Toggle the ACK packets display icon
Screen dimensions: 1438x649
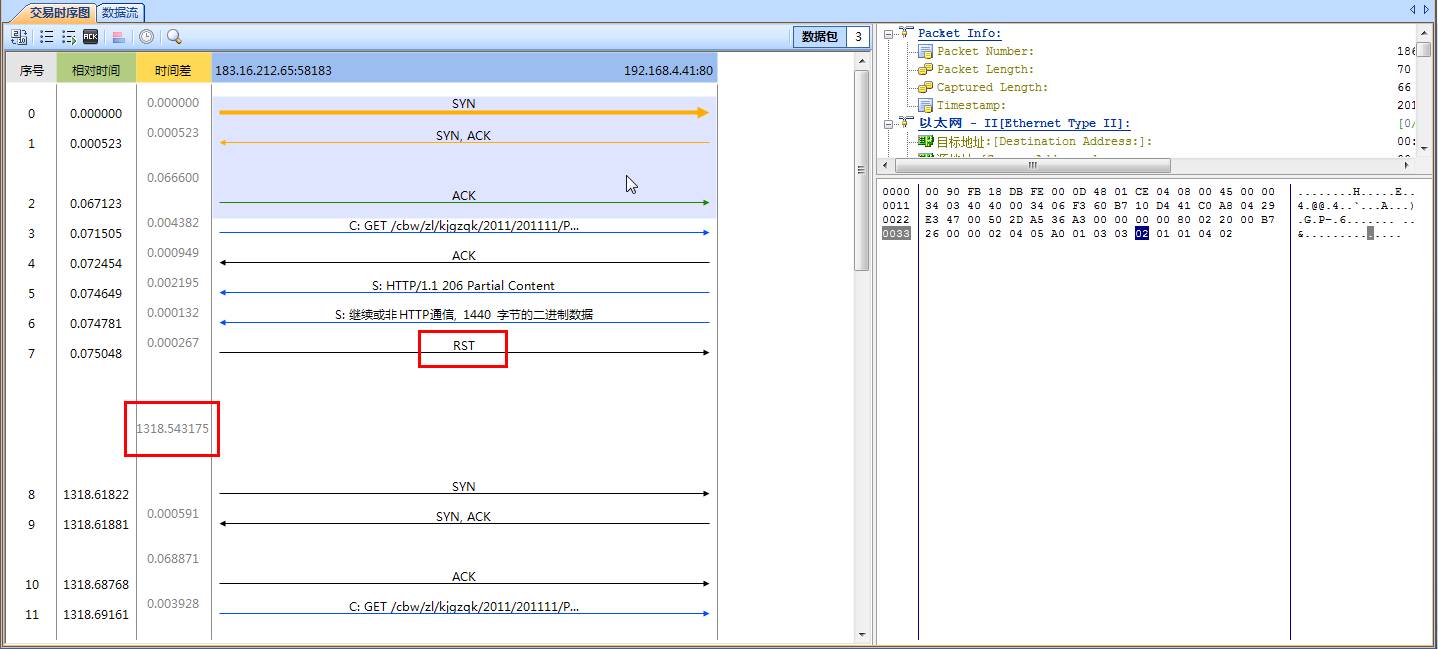(x=90, y=37)
